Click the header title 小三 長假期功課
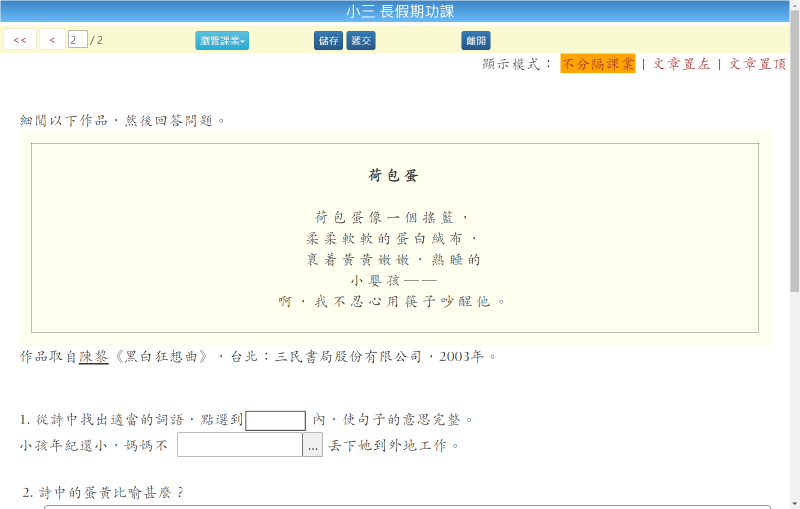Viewport: 800px width, 509px height. pos(400,12)
